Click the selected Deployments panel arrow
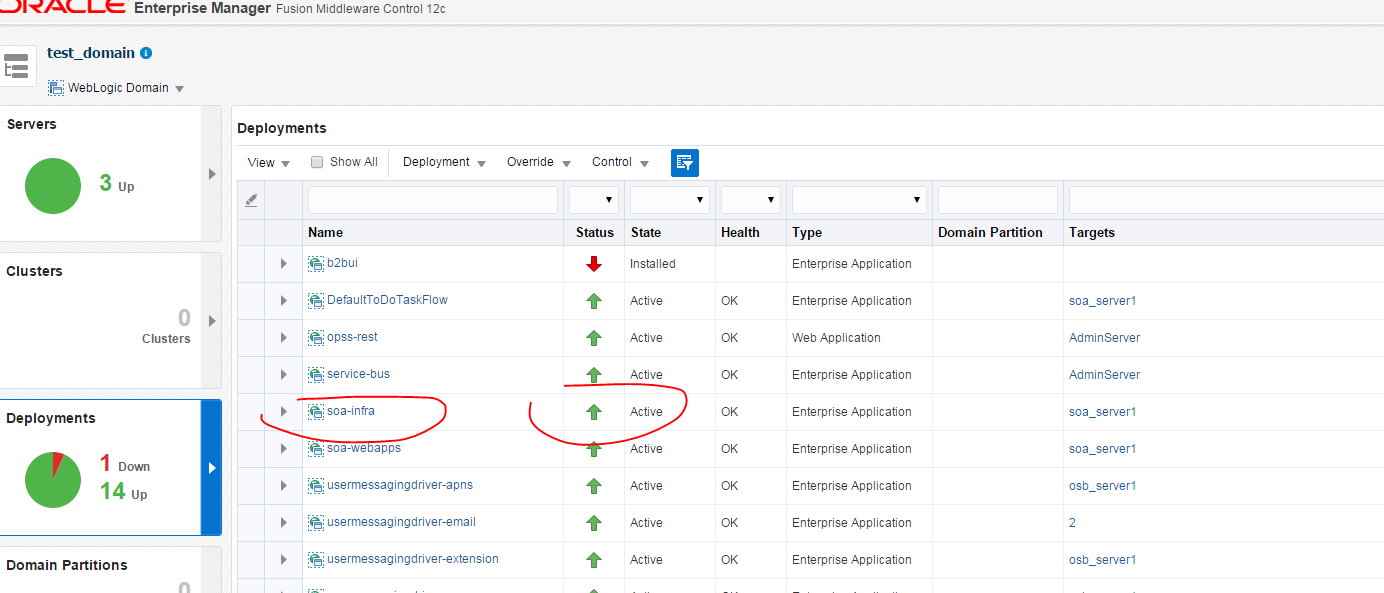Screen dimensions: 1384x593 [211, 468]
